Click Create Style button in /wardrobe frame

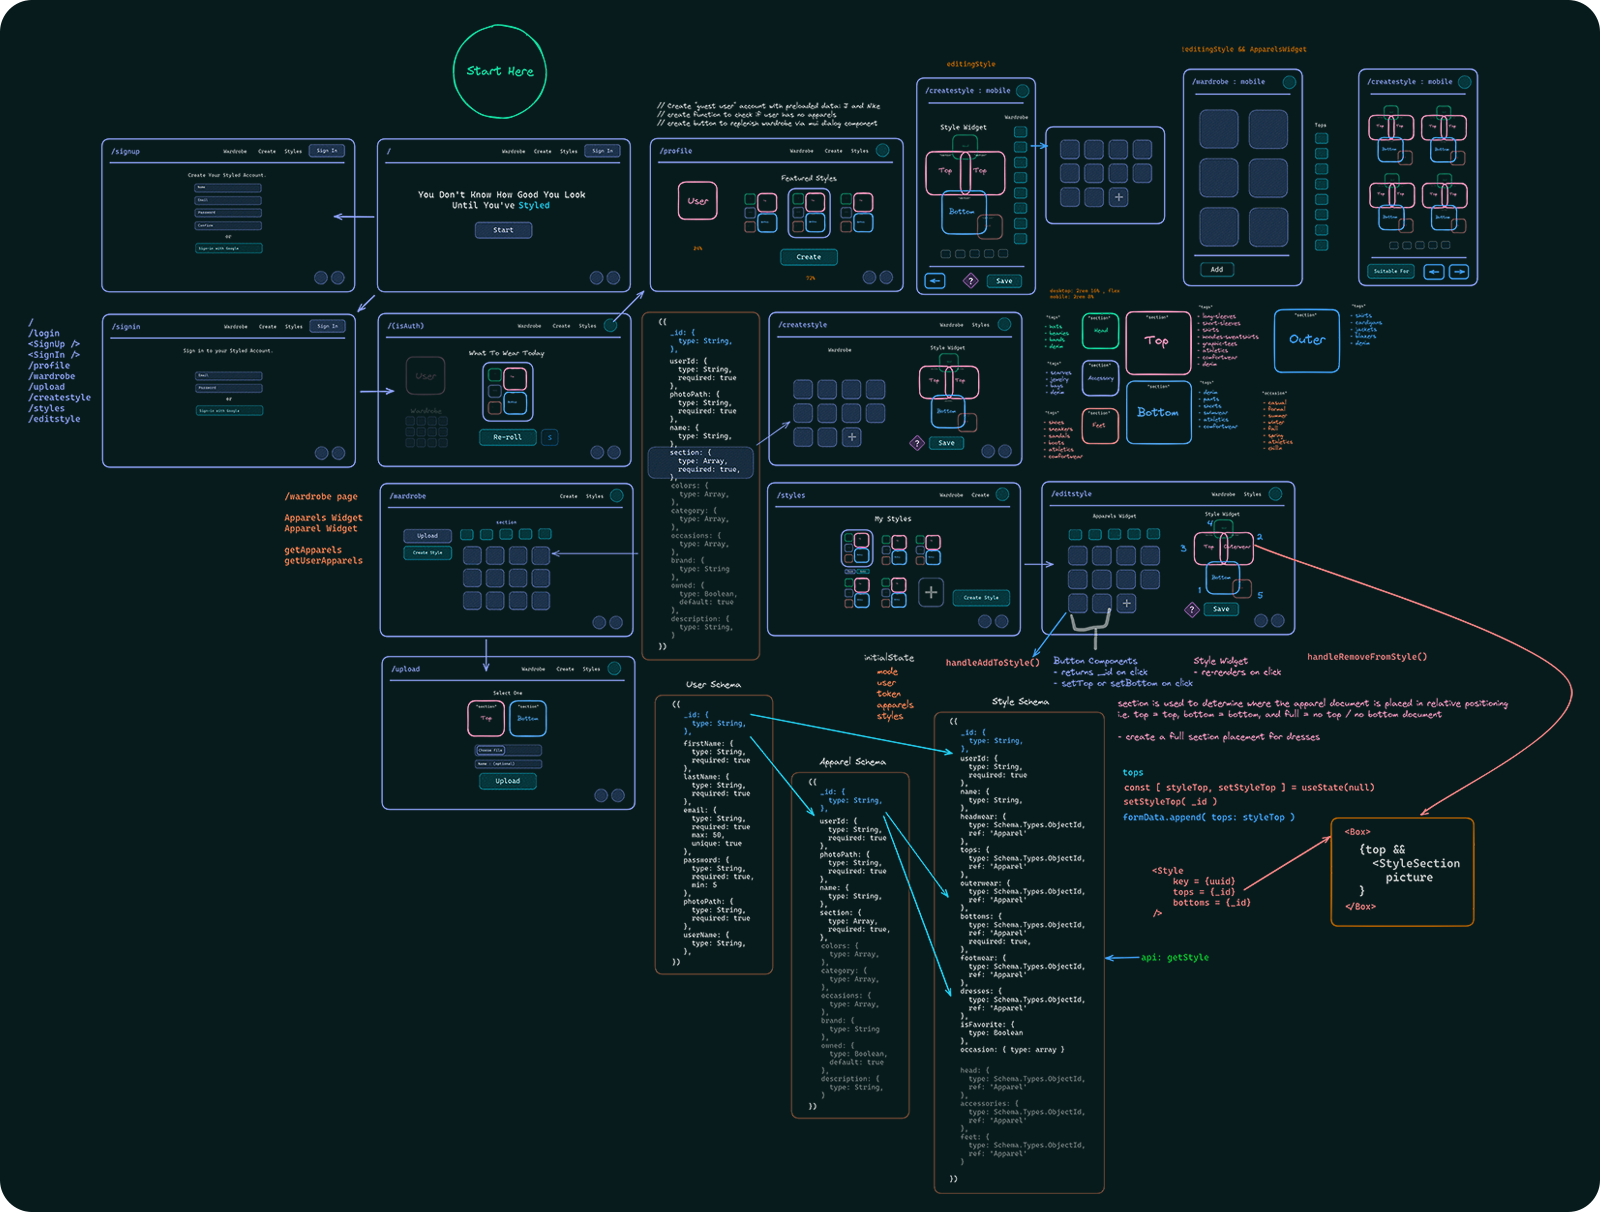[428, 552]
